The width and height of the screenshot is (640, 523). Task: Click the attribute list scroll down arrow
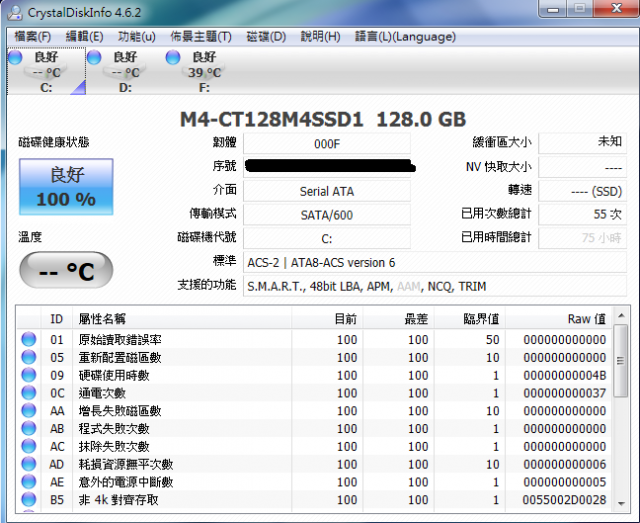621,503
